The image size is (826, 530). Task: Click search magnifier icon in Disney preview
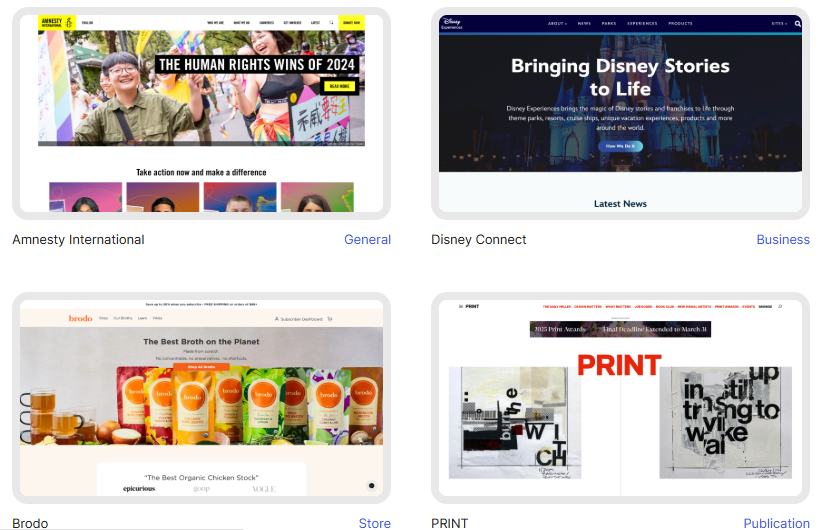click(x=798, y=24)
